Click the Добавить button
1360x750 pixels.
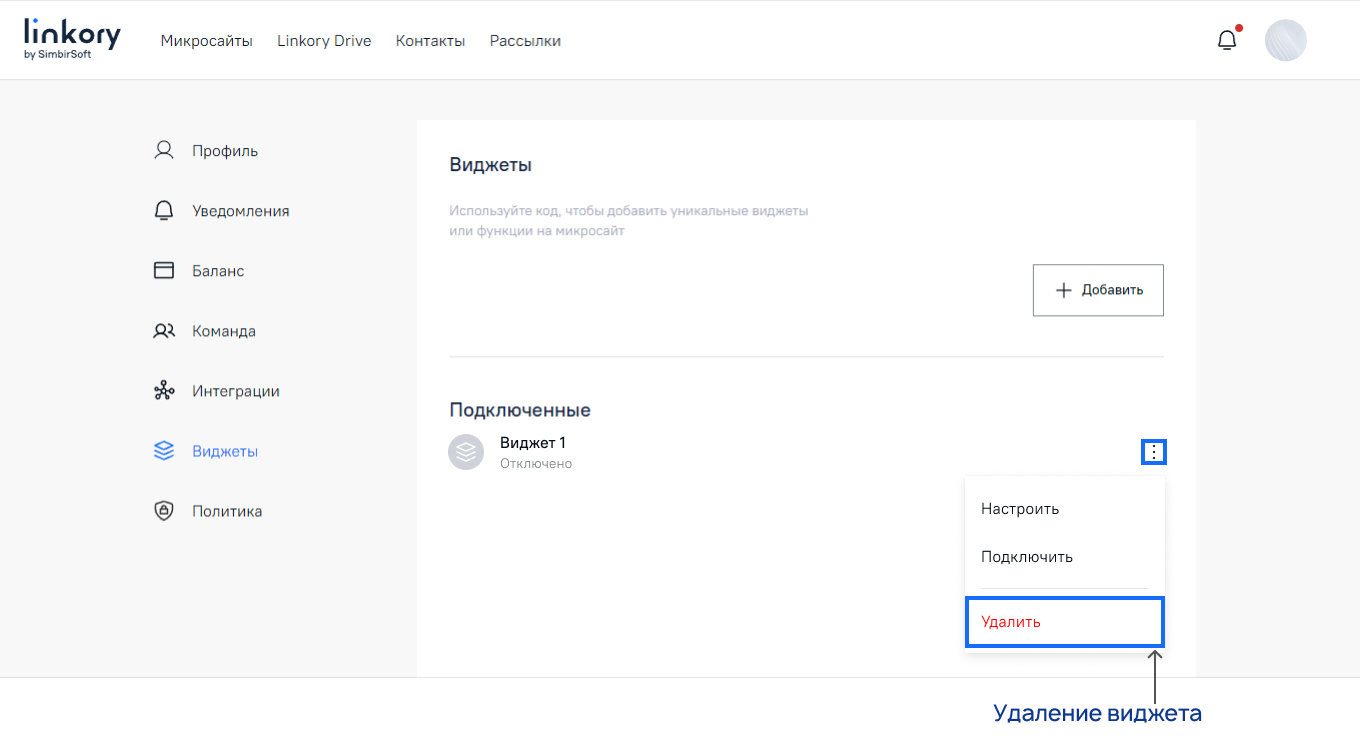point(1097,289)
